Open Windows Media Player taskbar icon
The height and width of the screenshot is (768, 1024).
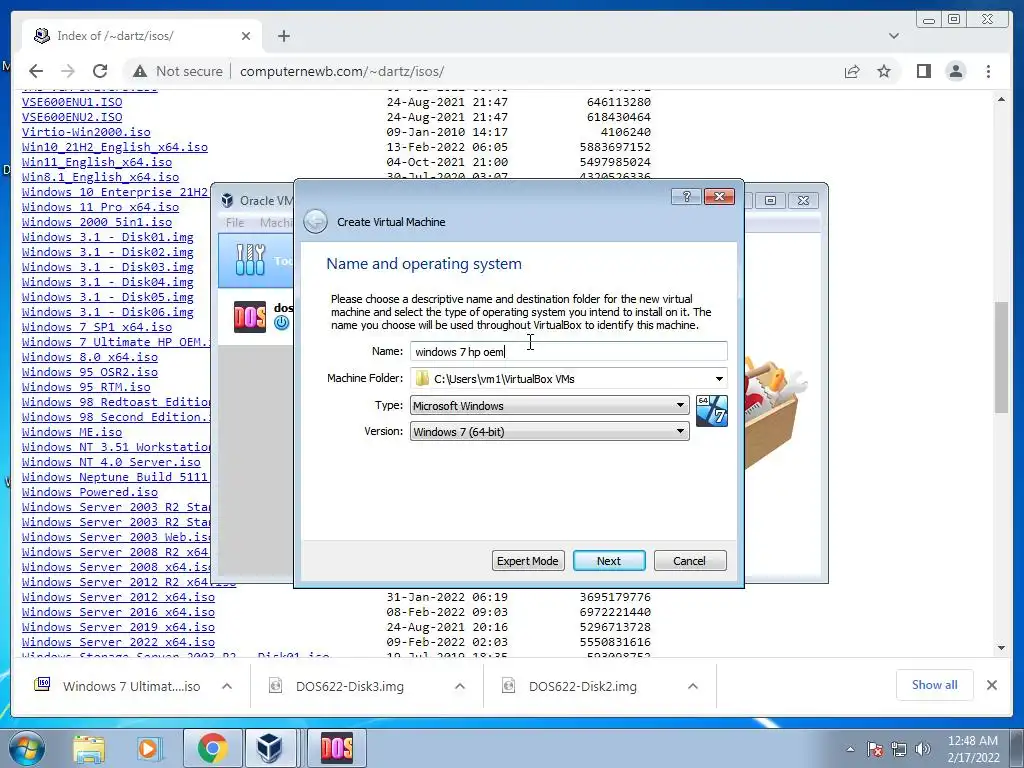coord(148,748)
